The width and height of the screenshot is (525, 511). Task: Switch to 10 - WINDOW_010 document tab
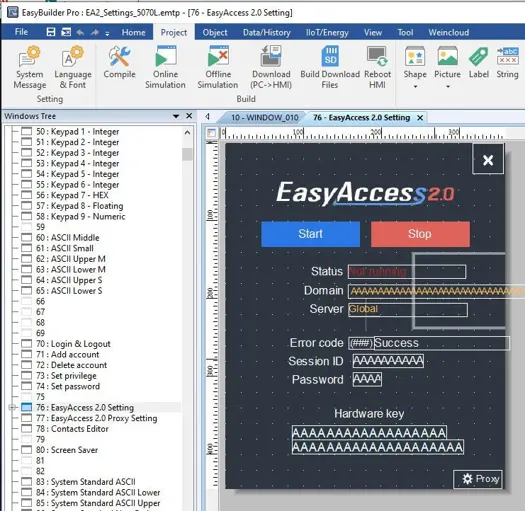pos(264,118)
